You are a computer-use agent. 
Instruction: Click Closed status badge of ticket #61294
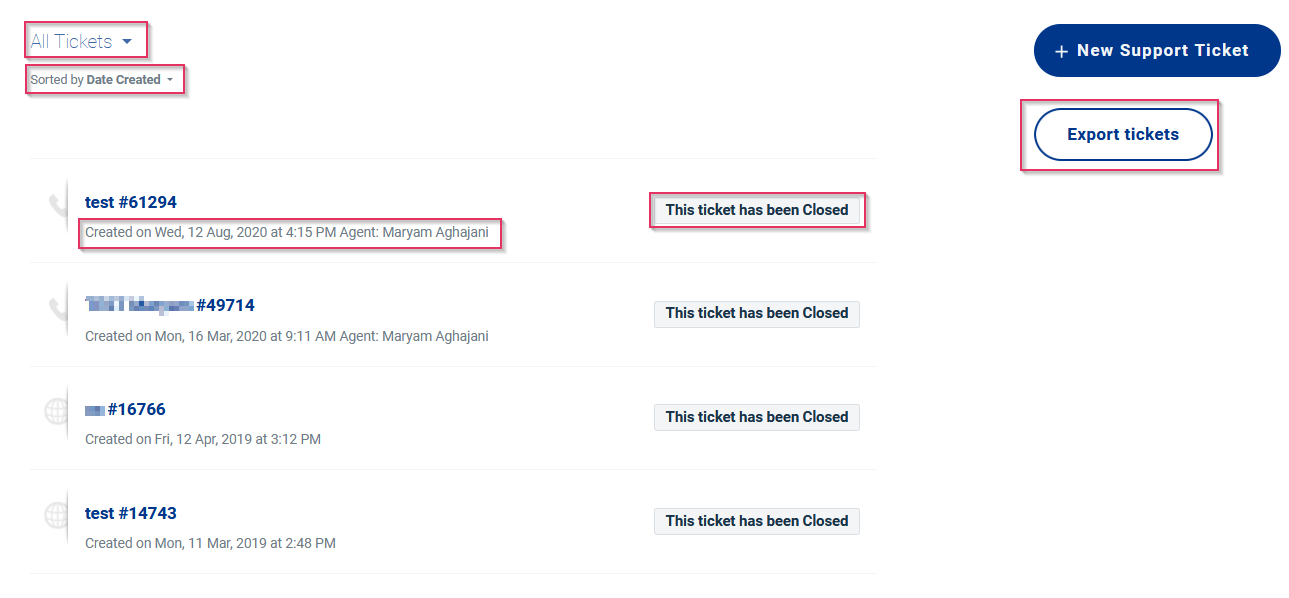tap(756, 210)
